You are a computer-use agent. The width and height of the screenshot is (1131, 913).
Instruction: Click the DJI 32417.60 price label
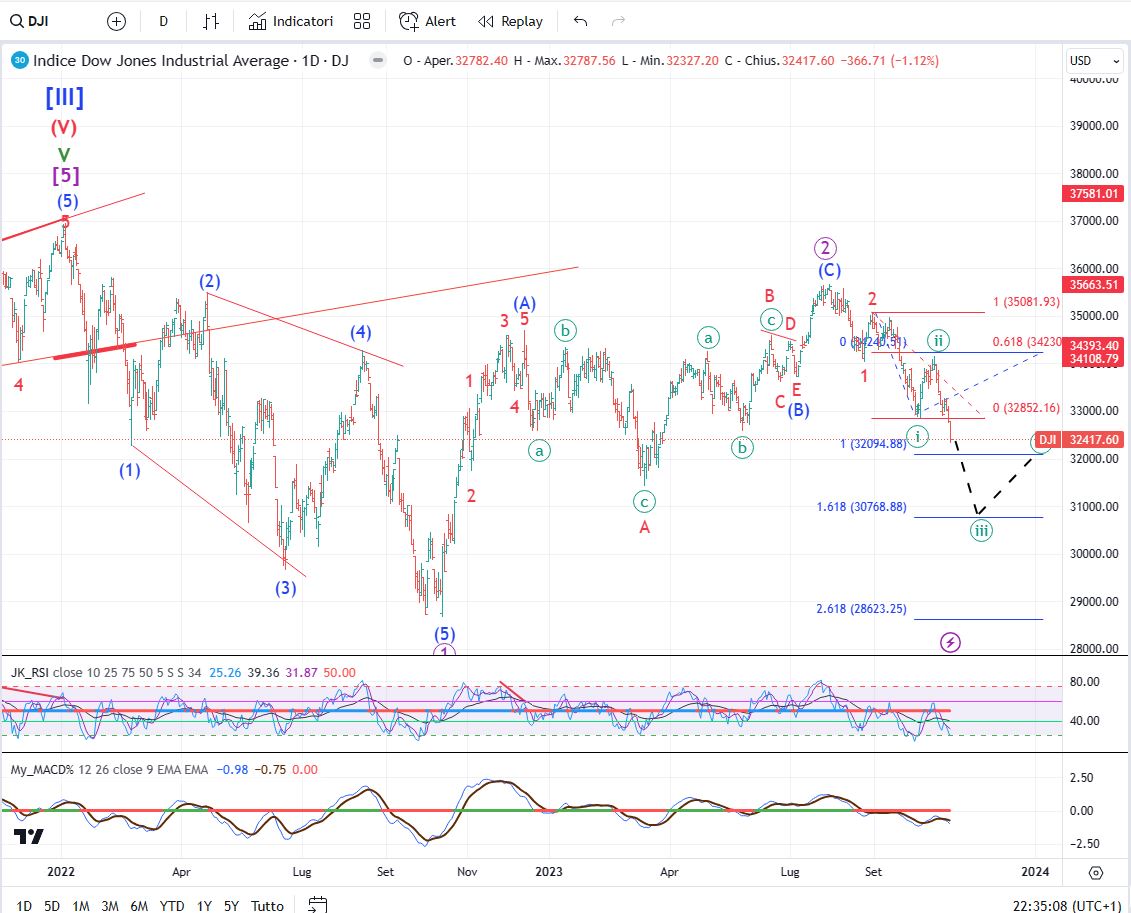click(x=1078, y=439)
